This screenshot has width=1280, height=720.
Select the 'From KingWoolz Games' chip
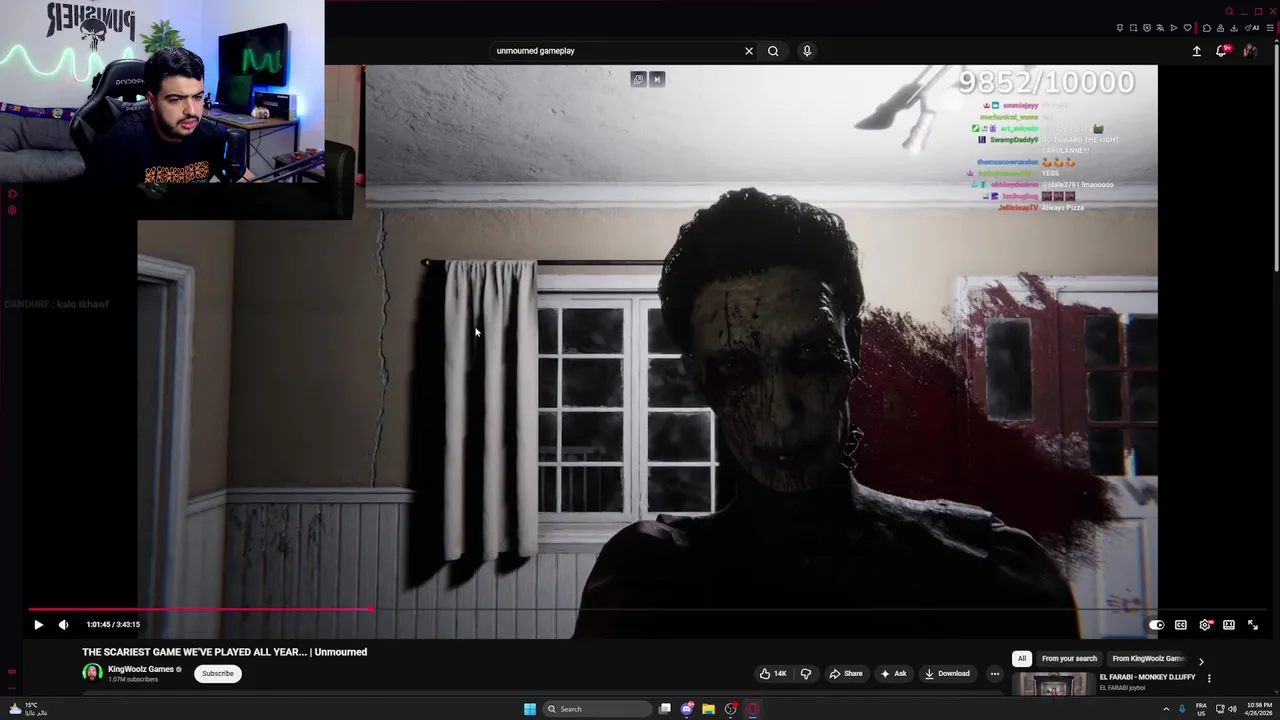1148,659
